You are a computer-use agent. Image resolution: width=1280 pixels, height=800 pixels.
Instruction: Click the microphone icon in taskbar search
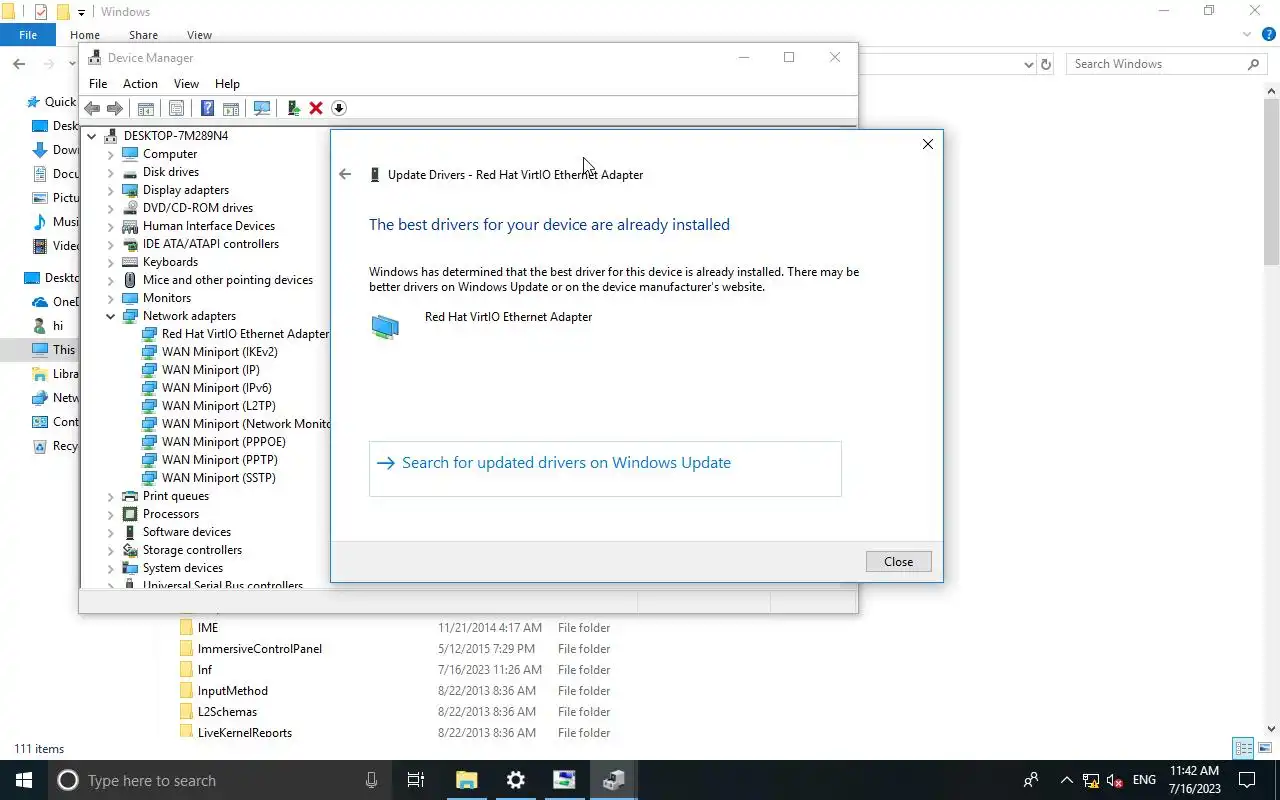371,780
